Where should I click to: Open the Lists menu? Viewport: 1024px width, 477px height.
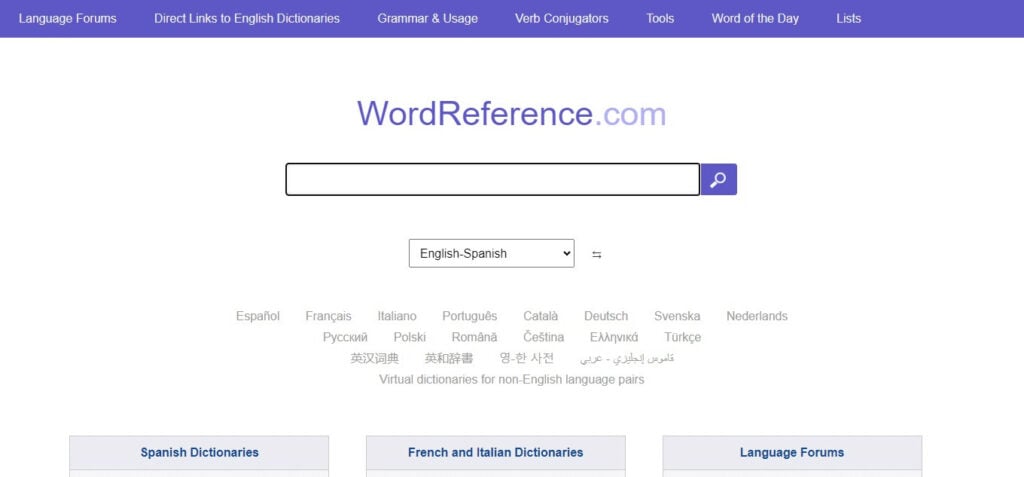848,18
